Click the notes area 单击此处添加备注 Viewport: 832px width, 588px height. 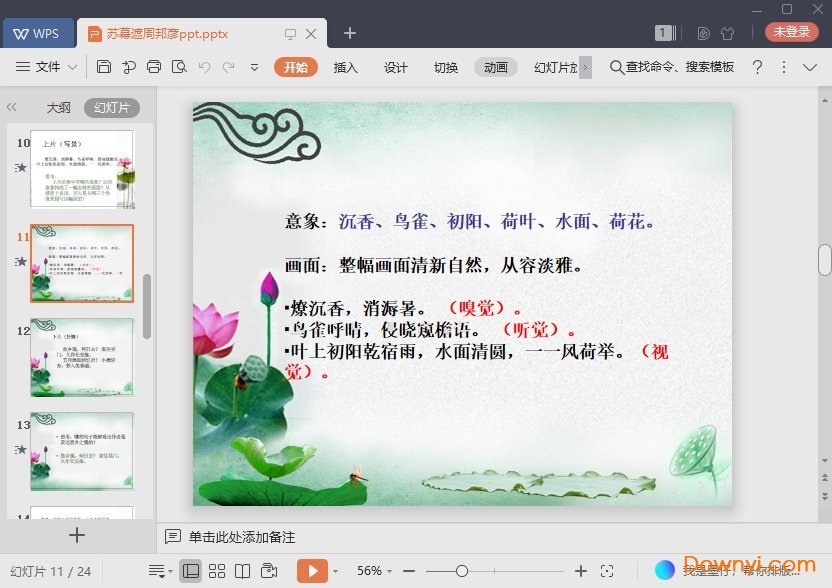[242, 537]
